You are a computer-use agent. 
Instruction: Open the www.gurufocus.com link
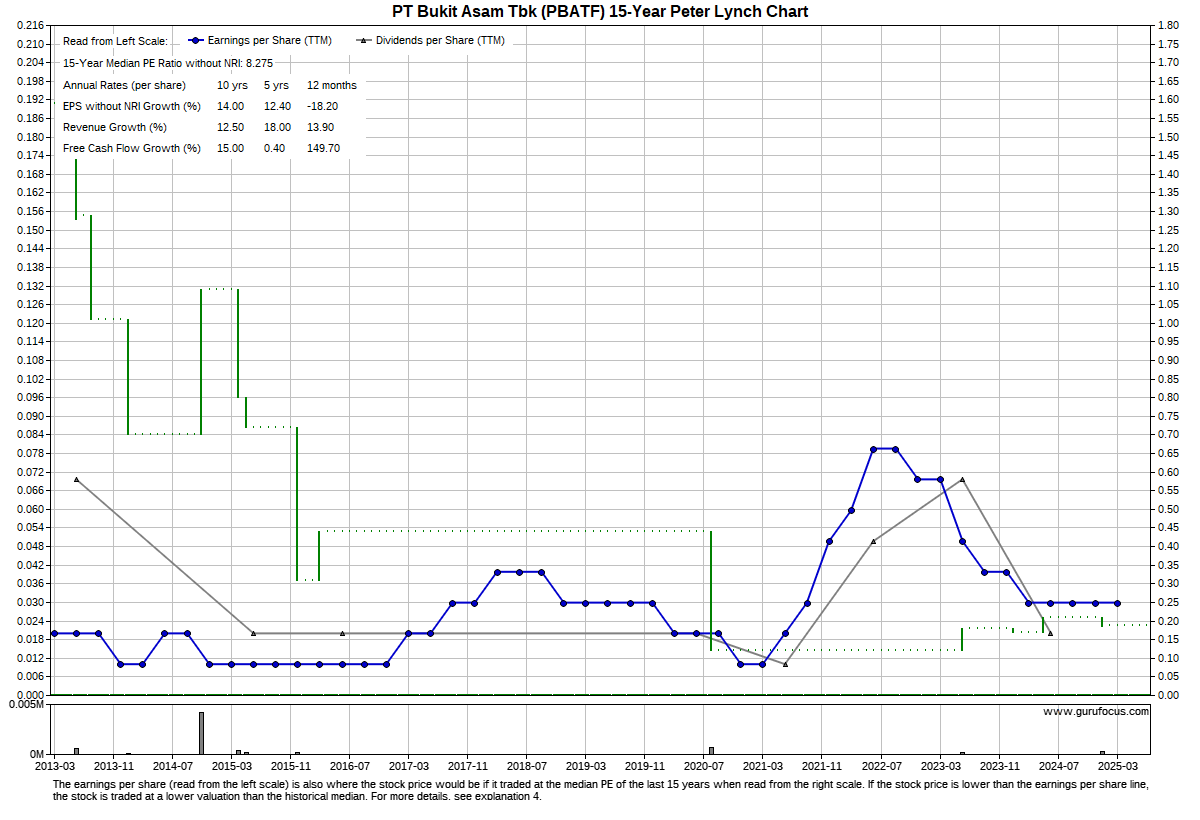coord(1096,711)
